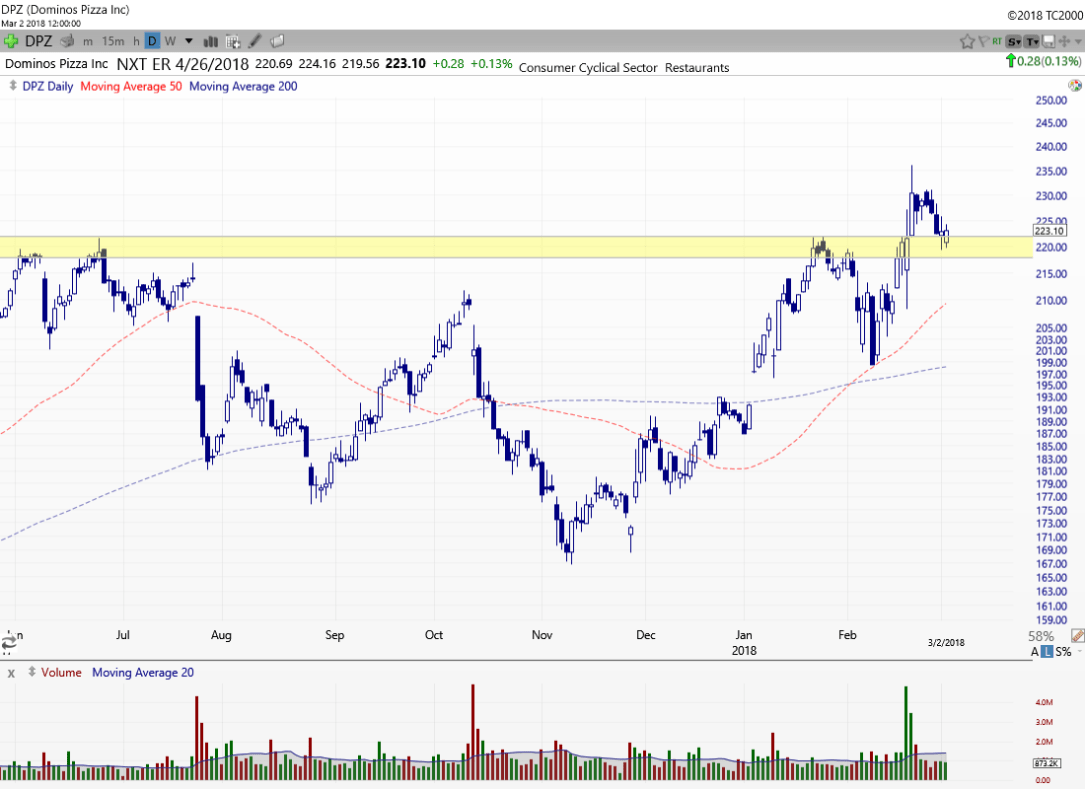Screen dimensions: 1085x789
Task: Click the notes icon beside the DPZ symbol
Action: 68,41
